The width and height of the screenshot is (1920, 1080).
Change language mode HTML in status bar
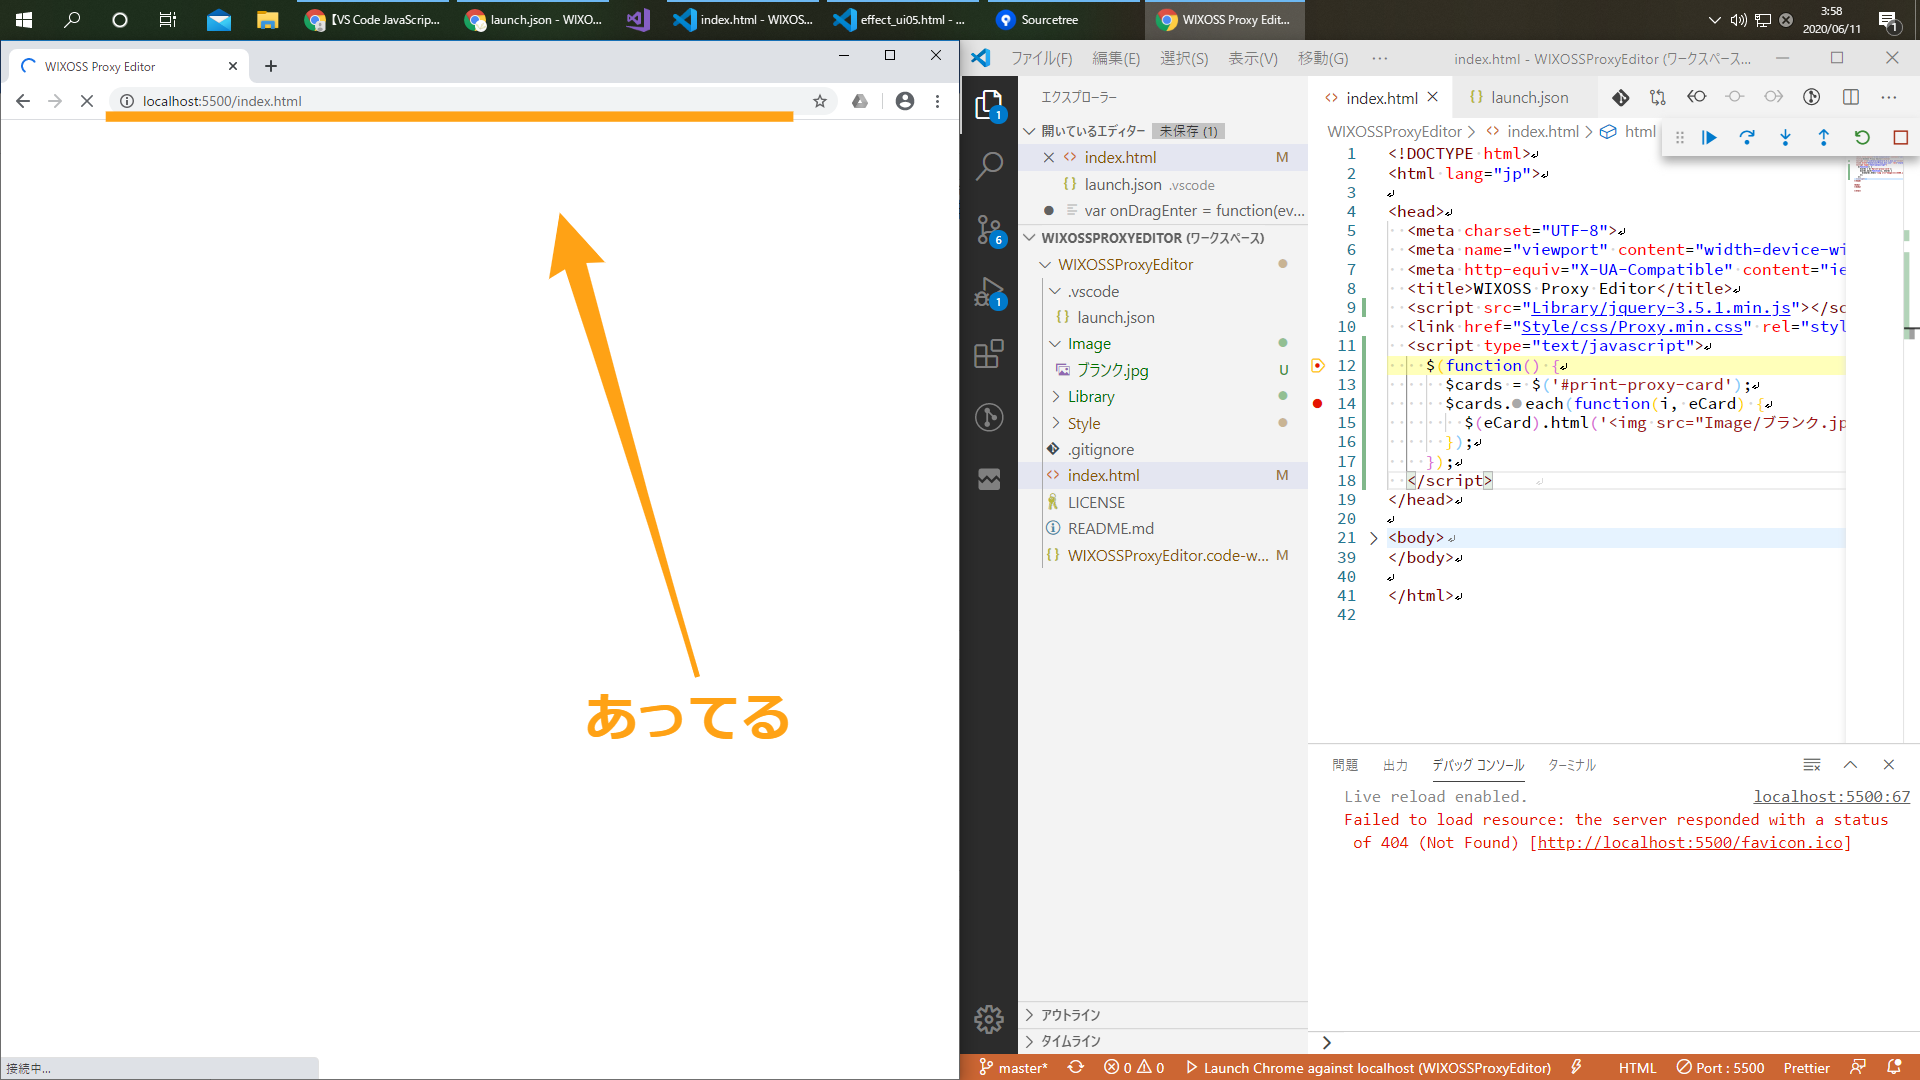pyautogui.click(x=1637, y=1068)
